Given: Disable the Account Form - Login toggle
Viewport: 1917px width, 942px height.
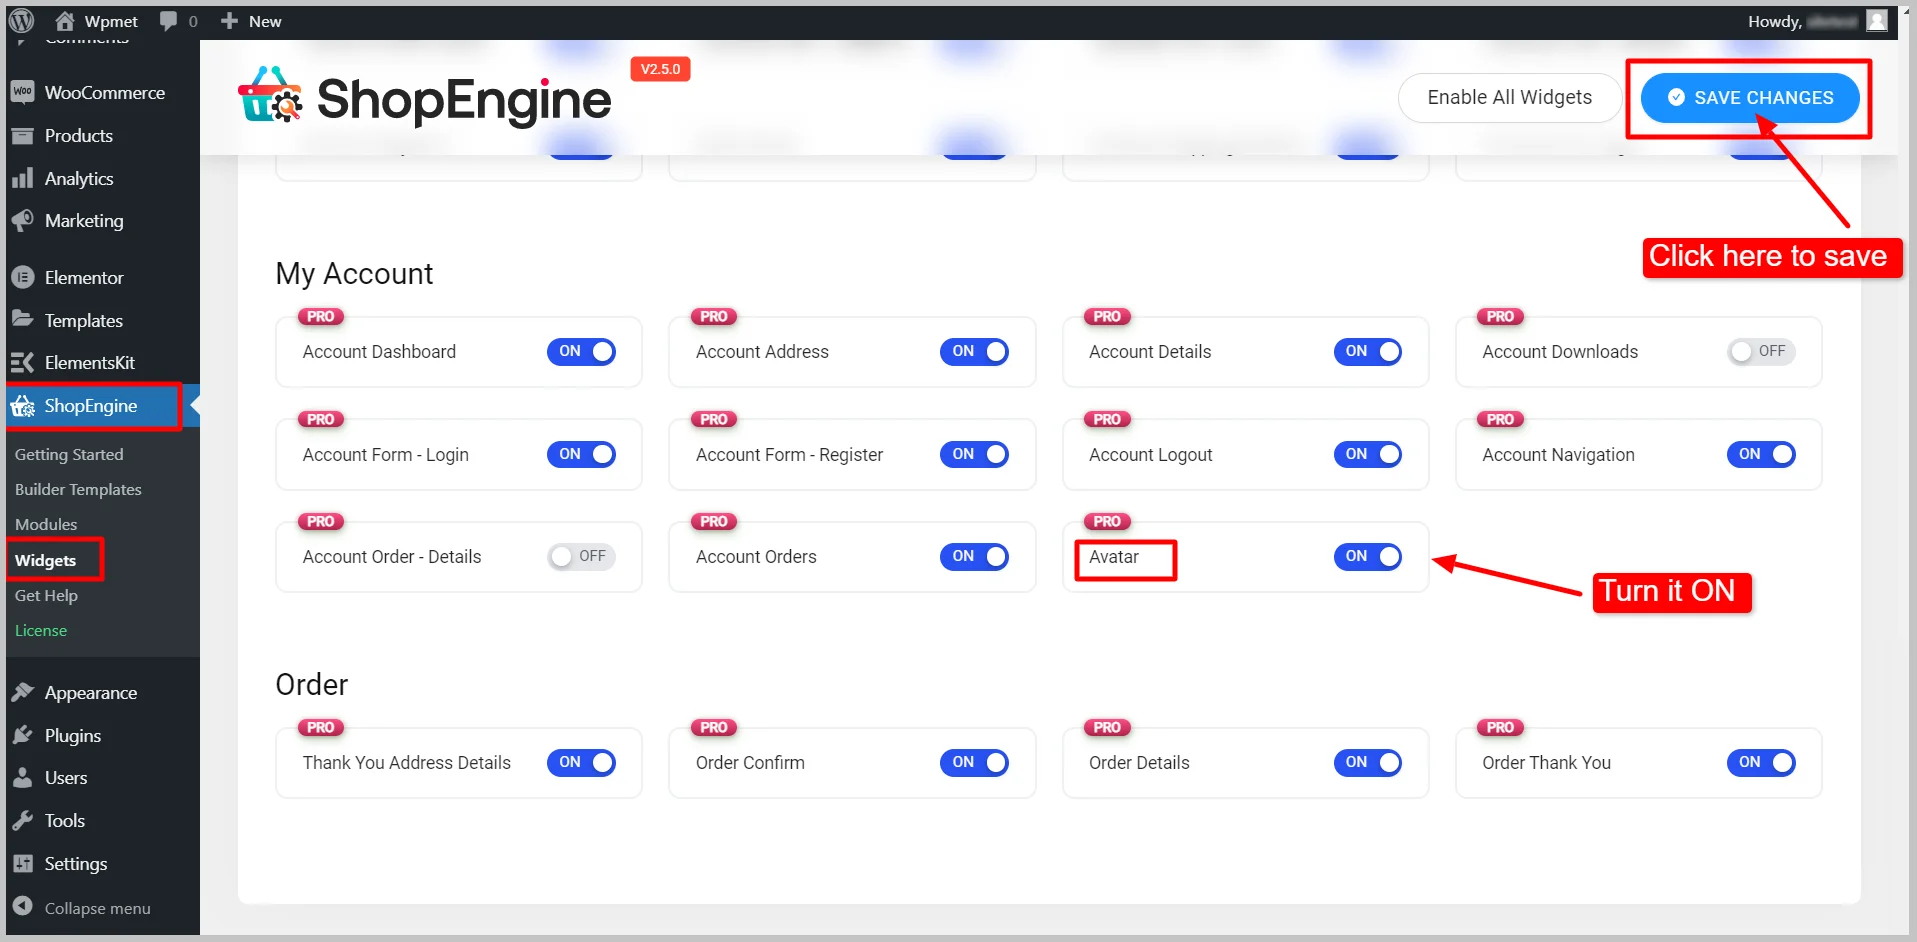Looking at the screenshot, I should coord(581,454).
